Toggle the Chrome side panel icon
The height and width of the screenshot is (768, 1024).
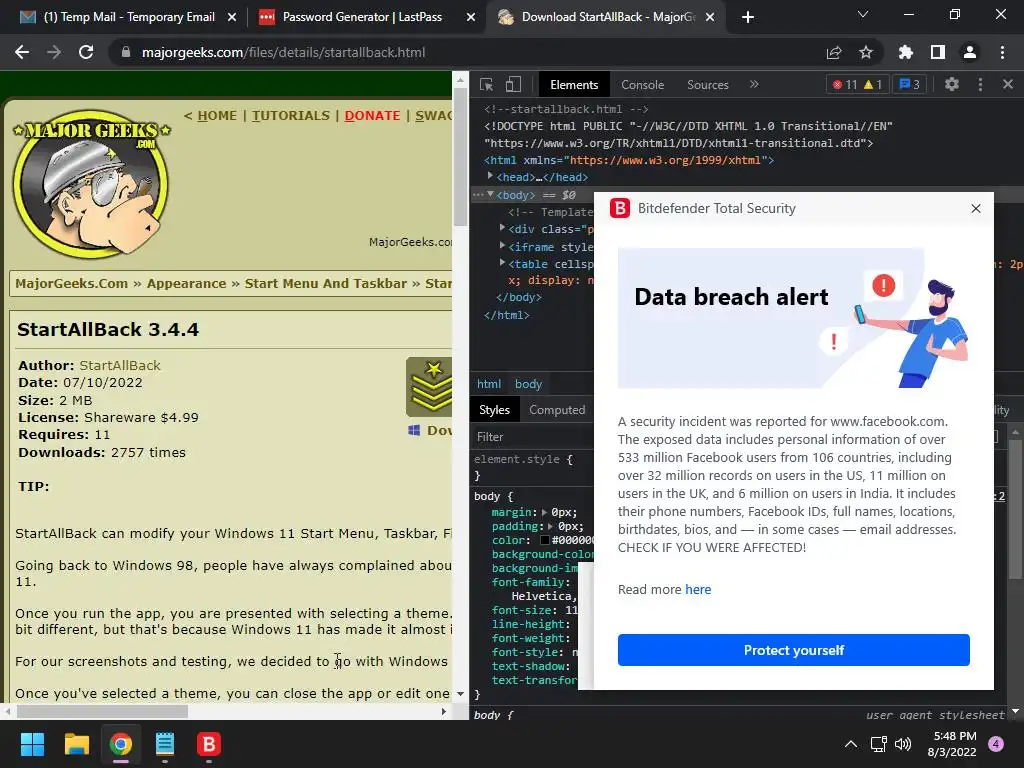(x=938, y=52)
